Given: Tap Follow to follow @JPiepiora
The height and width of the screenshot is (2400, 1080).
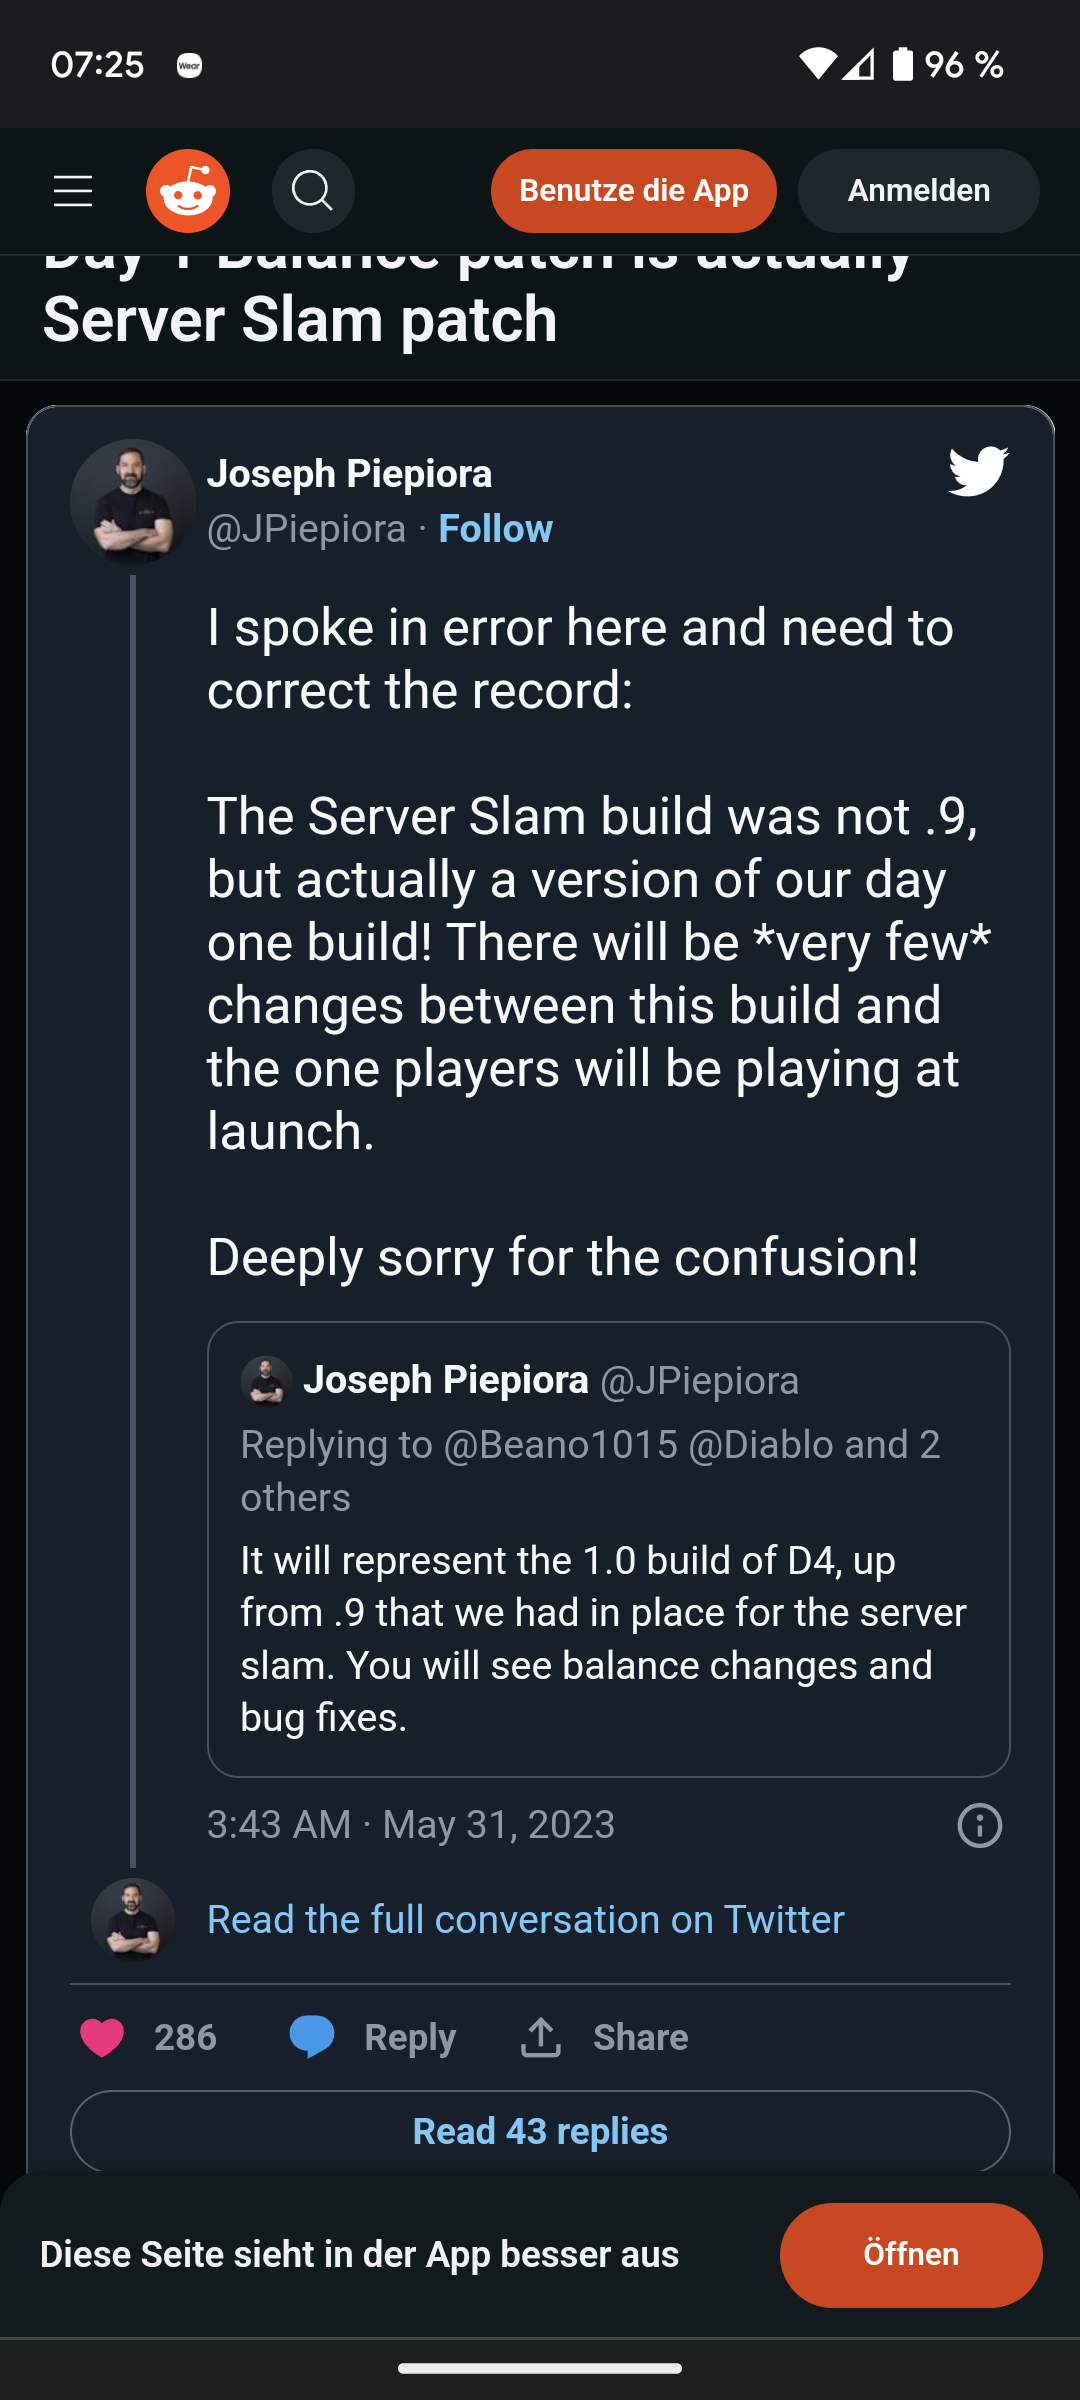Looking at the screenshot, I should point(495,528).
